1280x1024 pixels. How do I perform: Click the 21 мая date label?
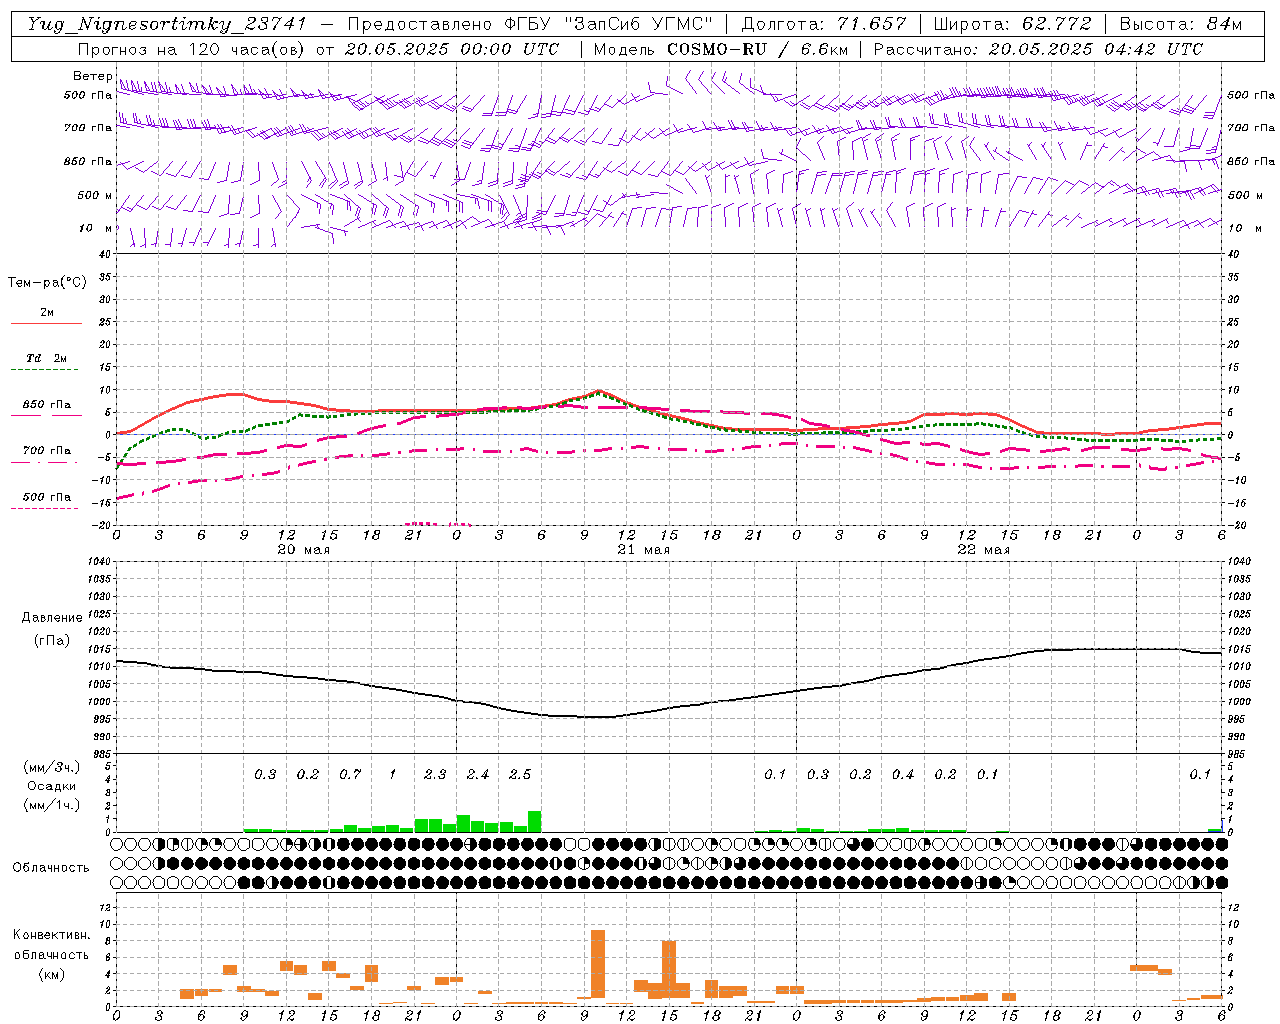[x=643, y=550]
